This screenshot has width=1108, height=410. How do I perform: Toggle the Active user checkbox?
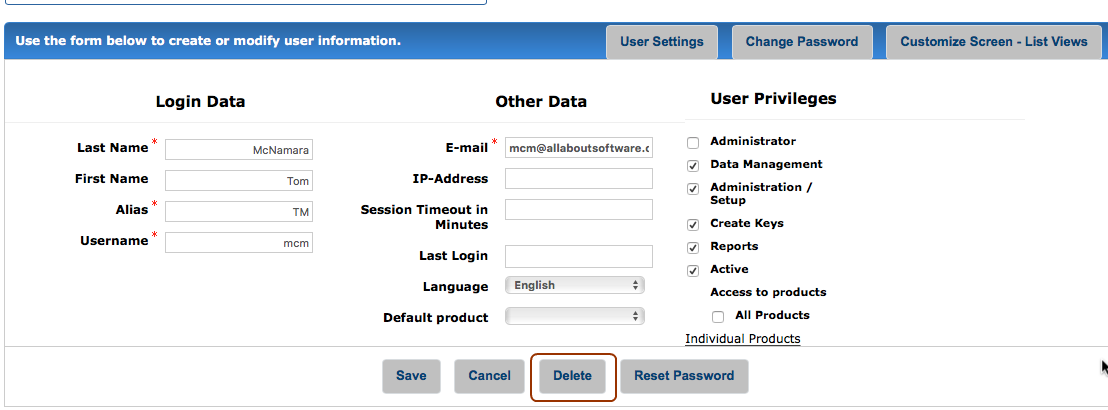click(693, 271)
